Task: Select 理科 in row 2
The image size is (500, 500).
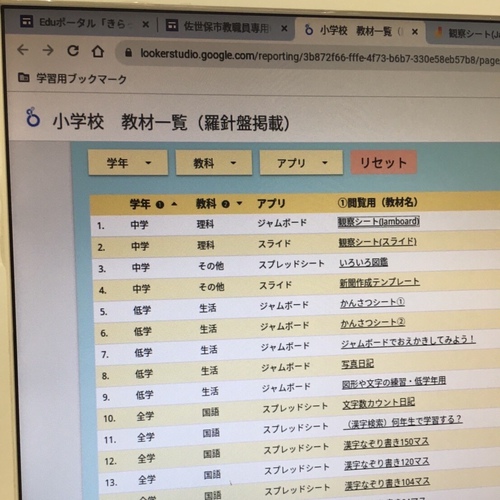Action: click(x=206, y=246)
